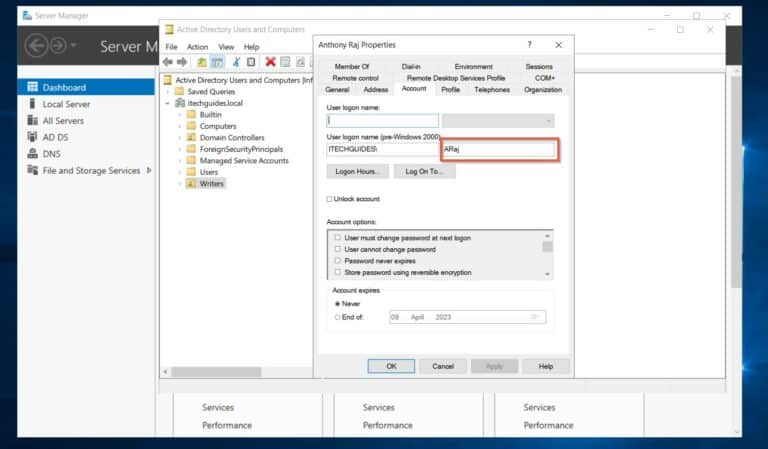Enable User must change password at next logon

point(337,237)
